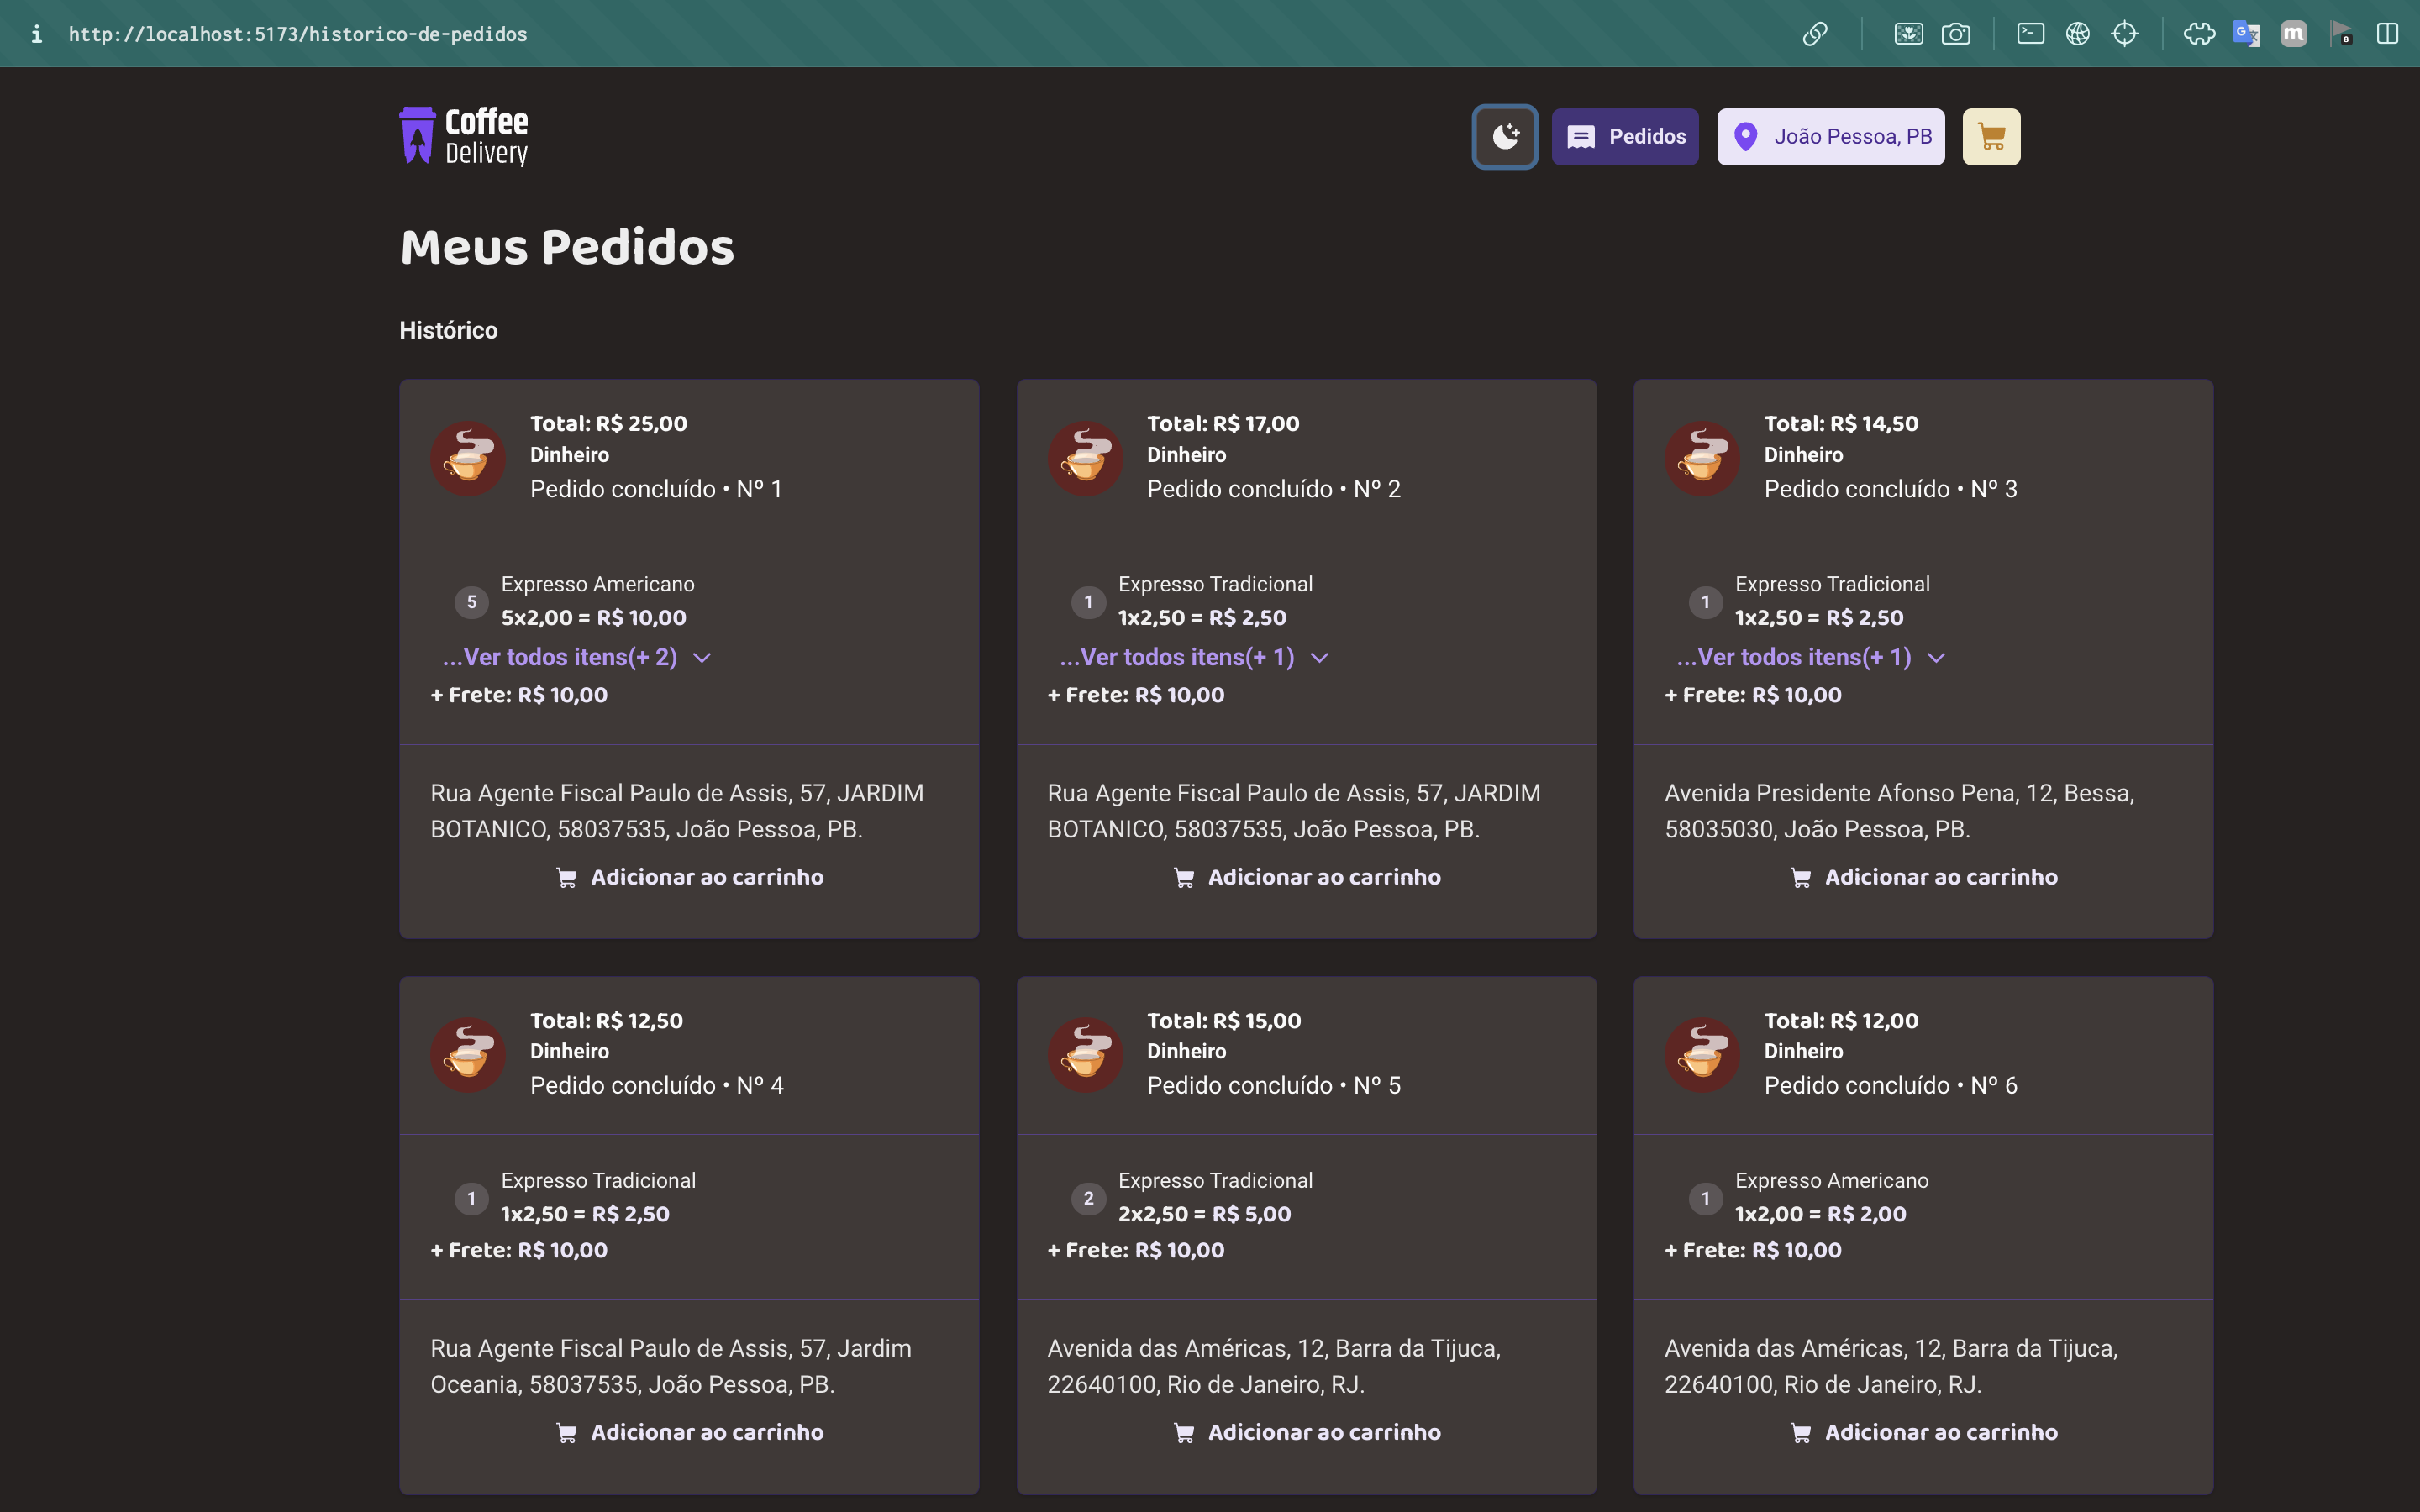
Task: Click the camera screenshot icon in toolbar
Action: click(x=1955, y=34)
